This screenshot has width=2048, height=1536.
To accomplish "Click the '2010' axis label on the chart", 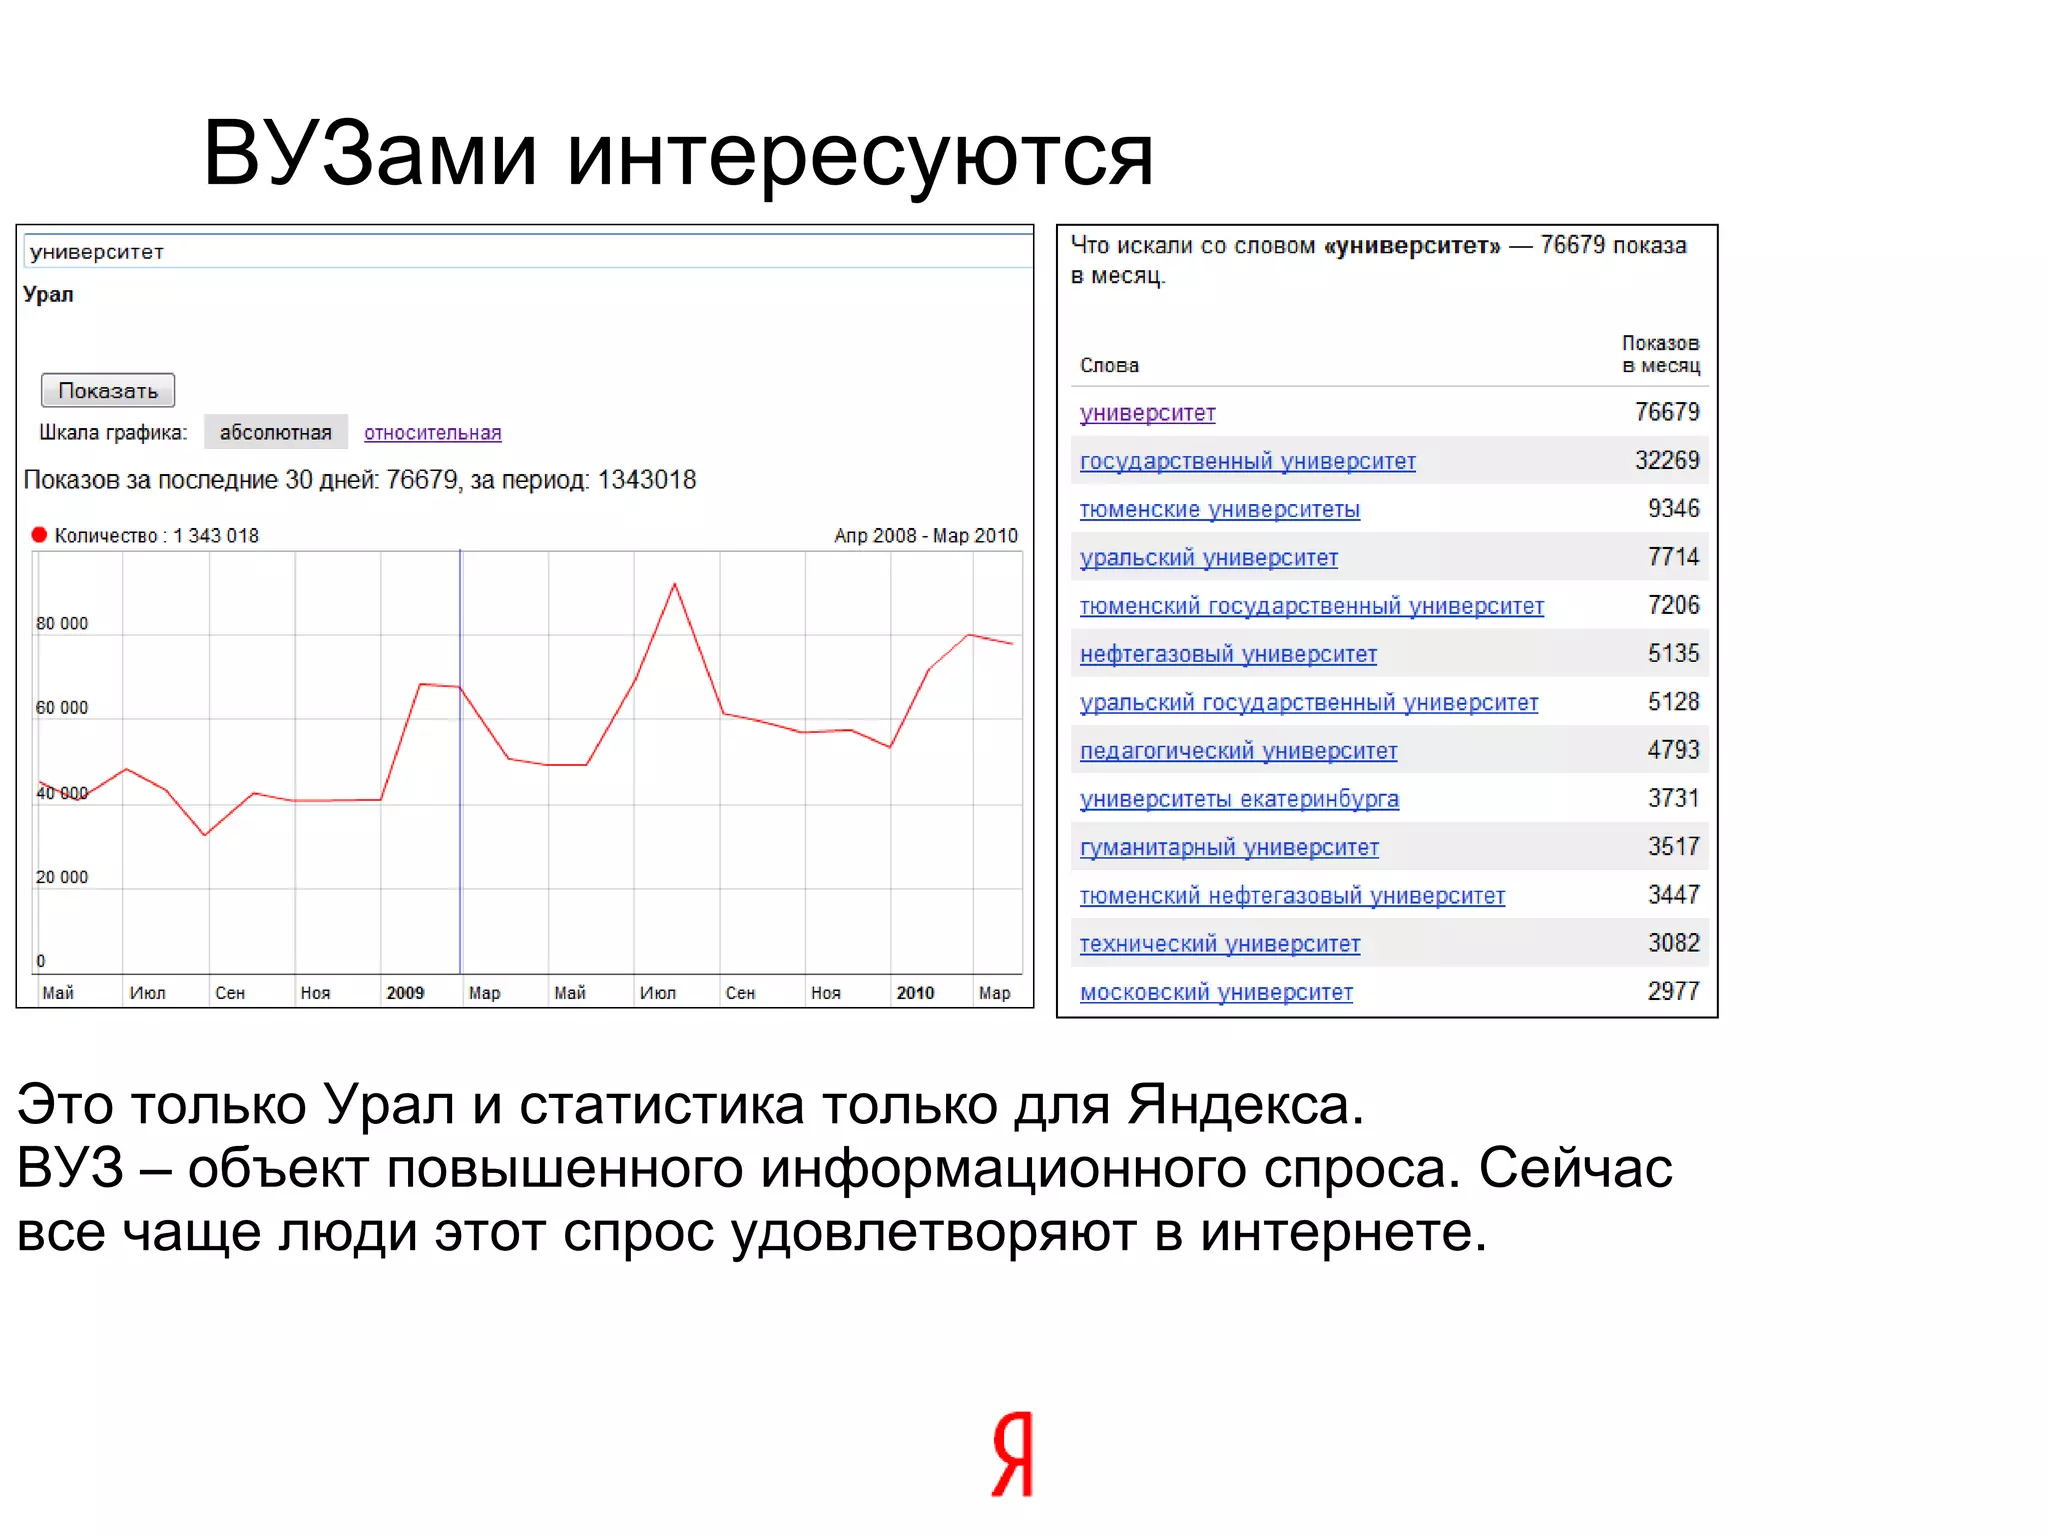I will click(915, 992).
